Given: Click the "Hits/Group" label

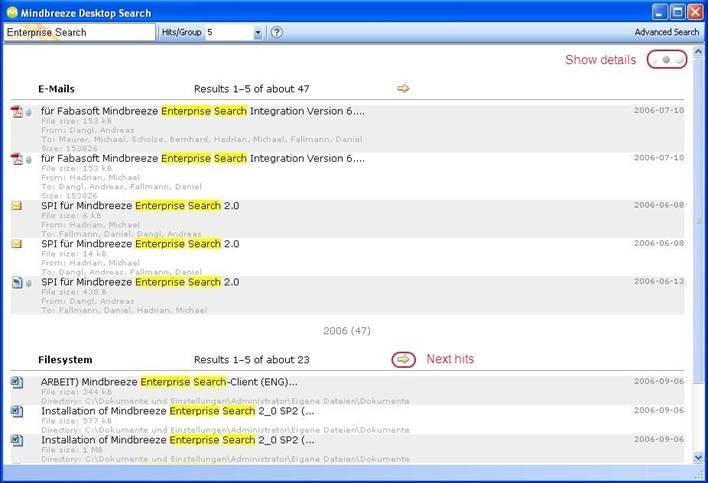Looking at the screenshot, I should point(182,32).
